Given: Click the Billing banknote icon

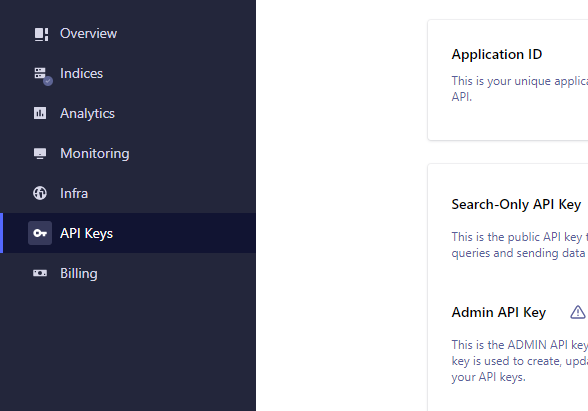Looking at the screenshot, I should [x=40, y=273].
